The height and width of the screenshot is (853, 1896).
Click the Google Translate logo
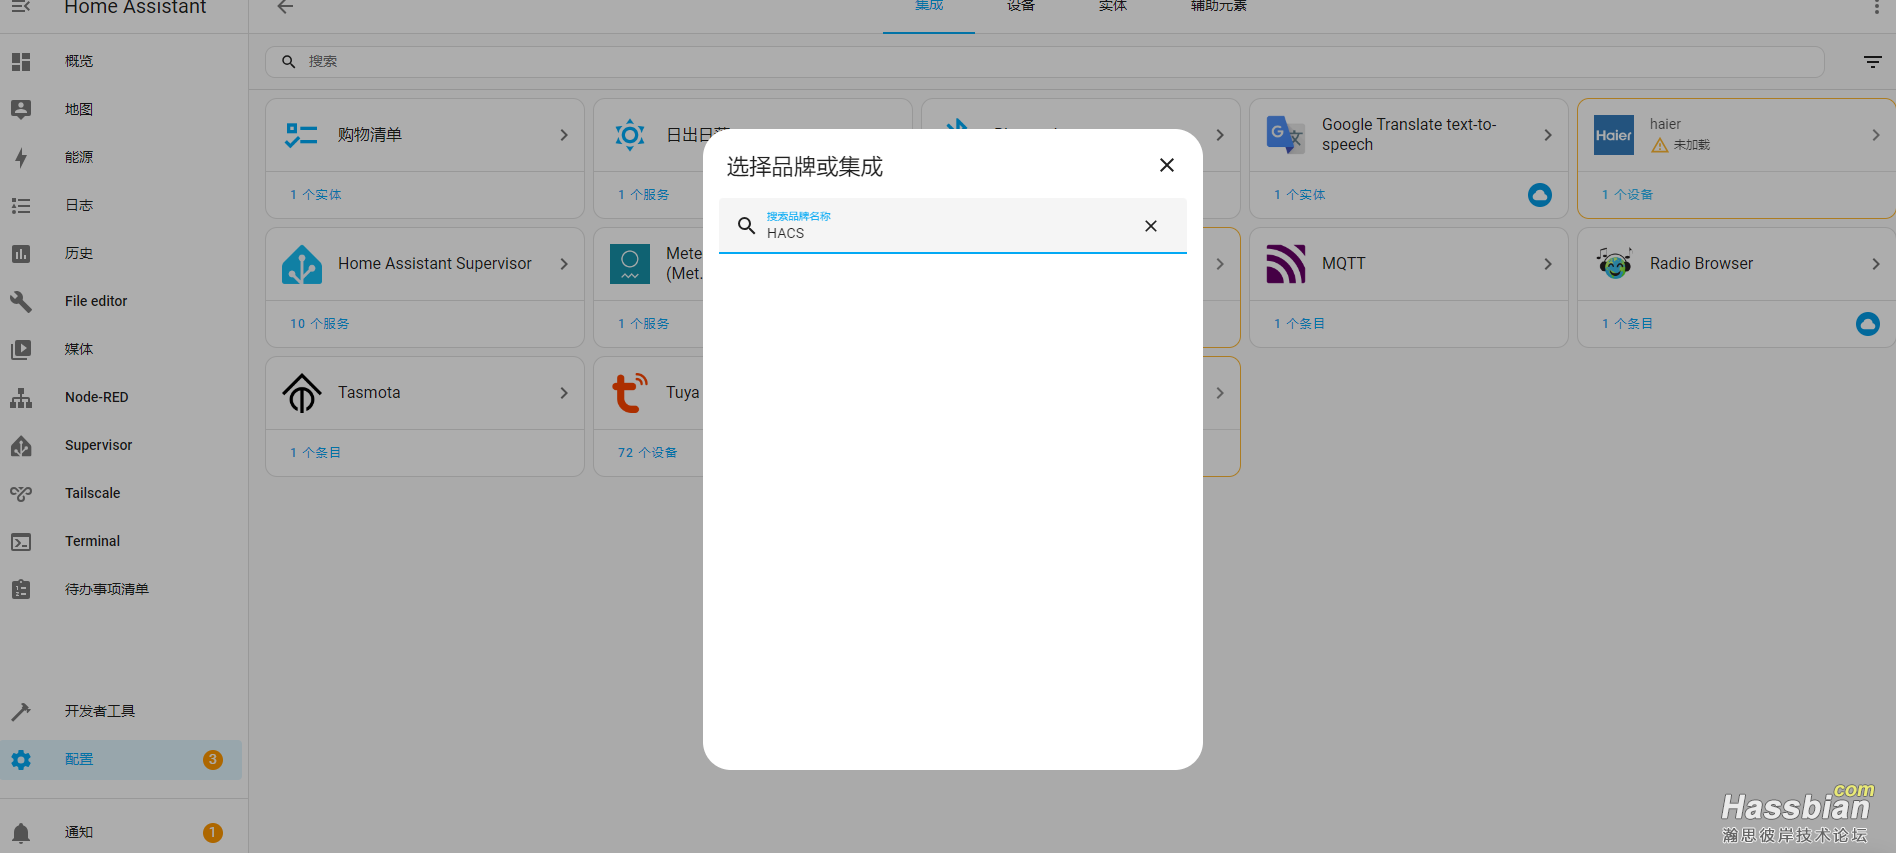[x=1286, y=135]
